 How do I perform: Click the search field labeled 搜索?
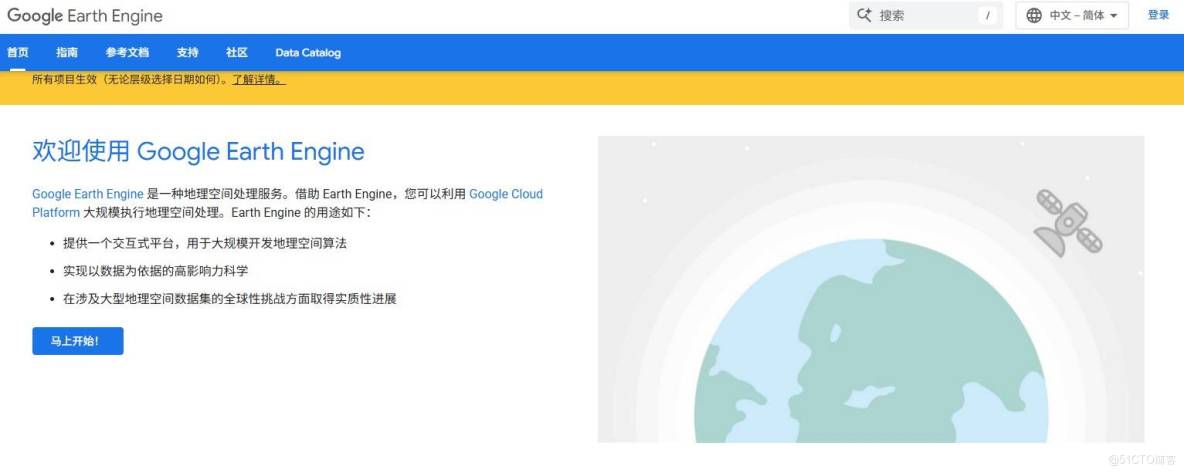coord(926,15)
